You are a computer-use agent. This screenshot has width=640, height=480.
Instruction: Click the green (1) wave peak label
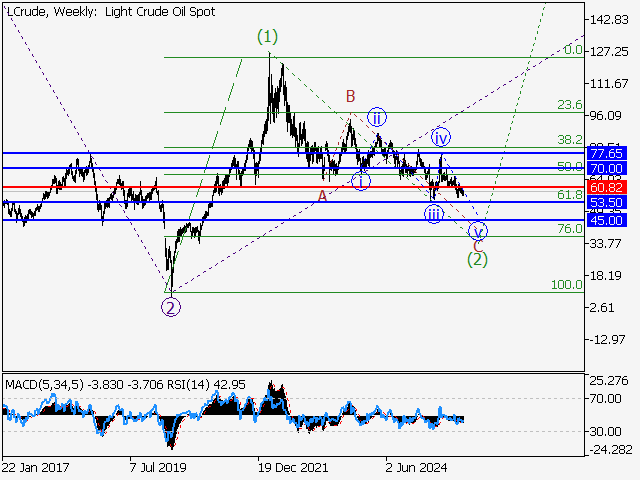(x=267, y=37)
